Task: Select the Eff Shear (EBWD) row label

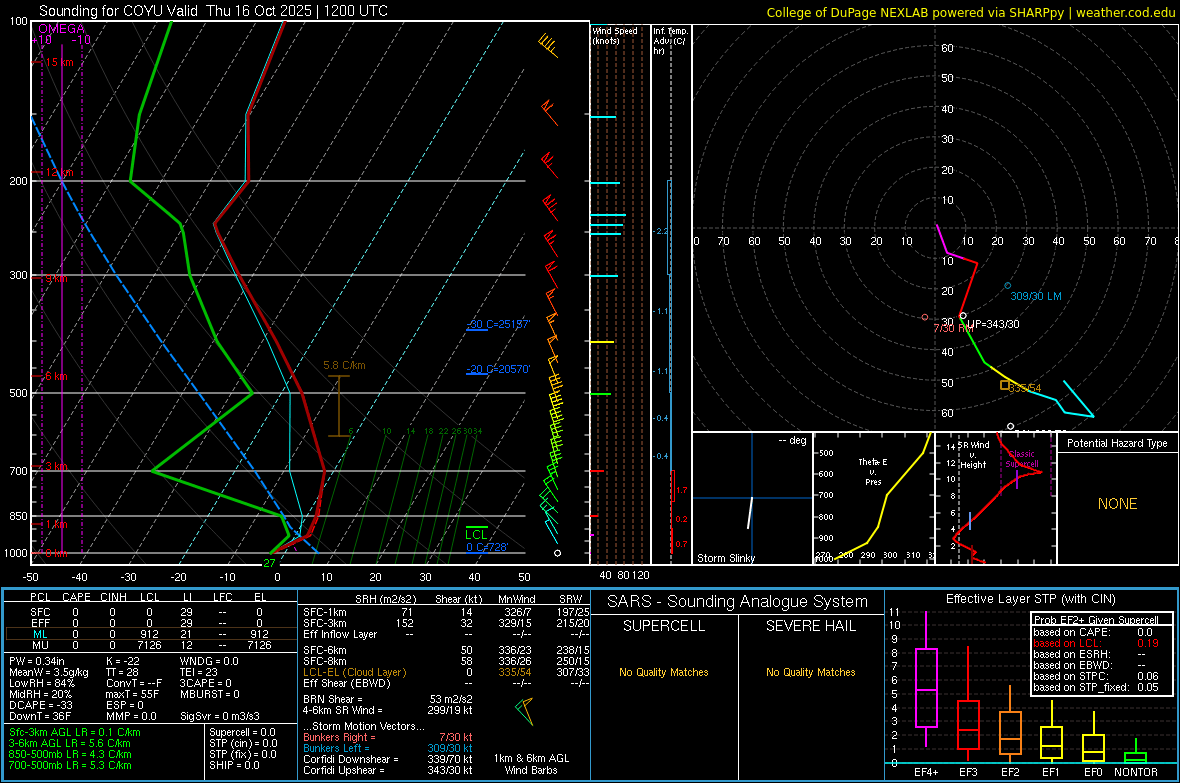Action: pyautogui.click(x=347, y=683)
